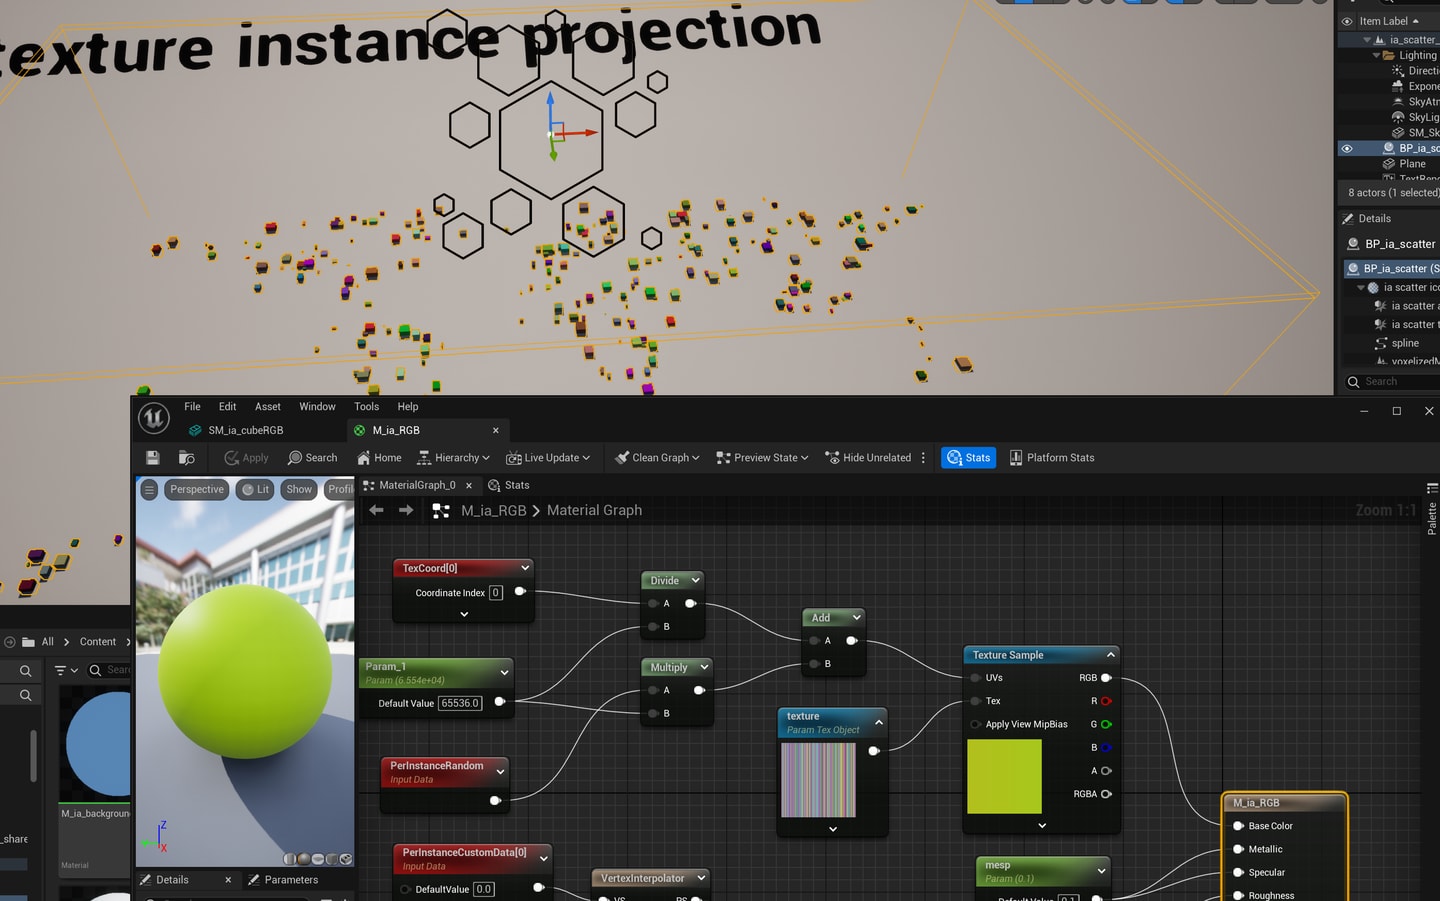Click the Search toolbar button

coord(312,458)
